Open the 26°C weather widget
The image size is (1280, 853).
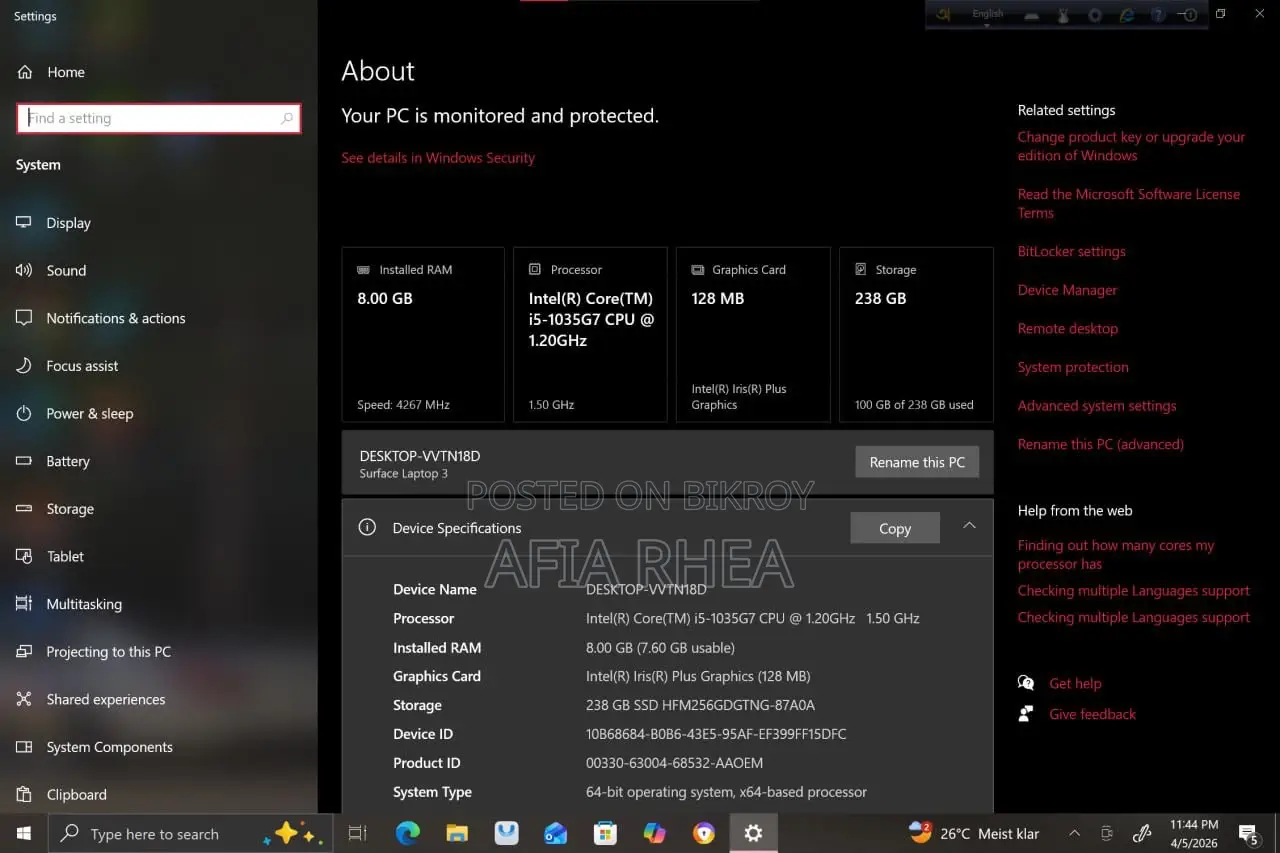coord(973,833)
